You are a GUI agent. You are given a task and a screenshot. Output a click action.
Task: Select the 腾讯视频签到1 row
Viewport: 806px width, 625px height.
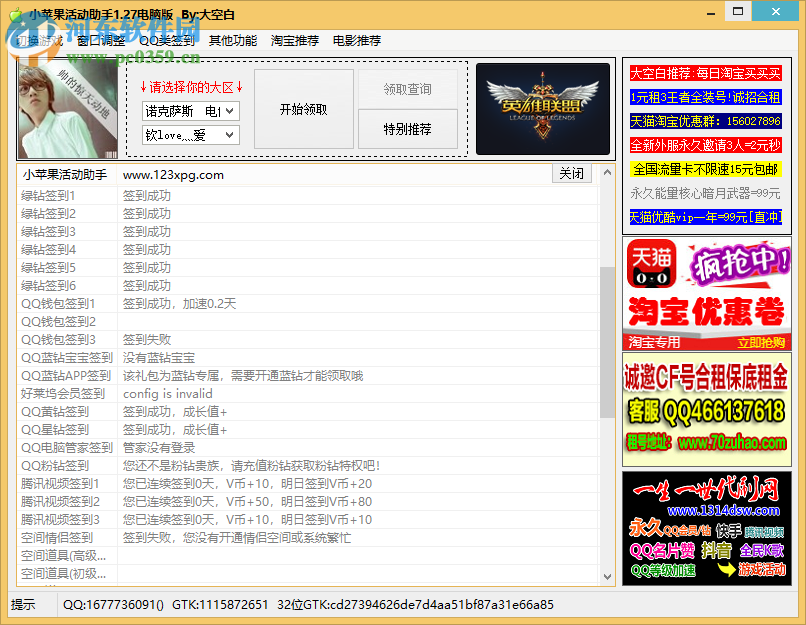(x=307, y=484)
